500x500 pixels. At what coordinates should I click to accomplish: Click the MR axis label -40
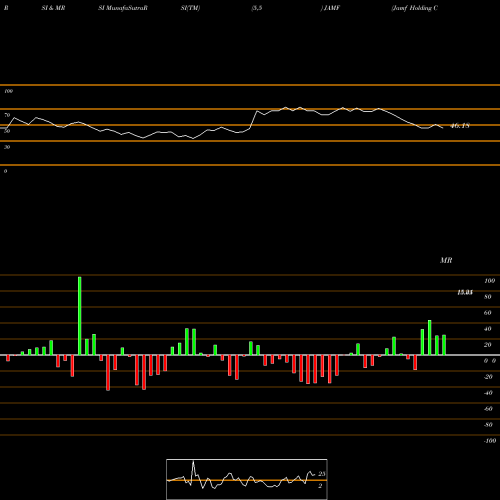[x=488, y=393]
